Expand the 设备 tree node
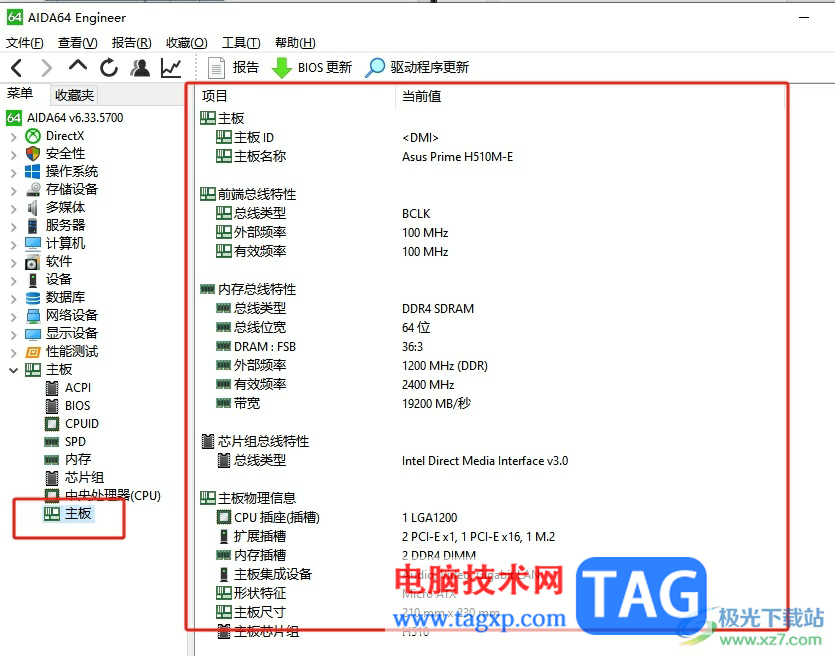The height and width of the screenshot is (656, 835). click(x=13, y=281)
